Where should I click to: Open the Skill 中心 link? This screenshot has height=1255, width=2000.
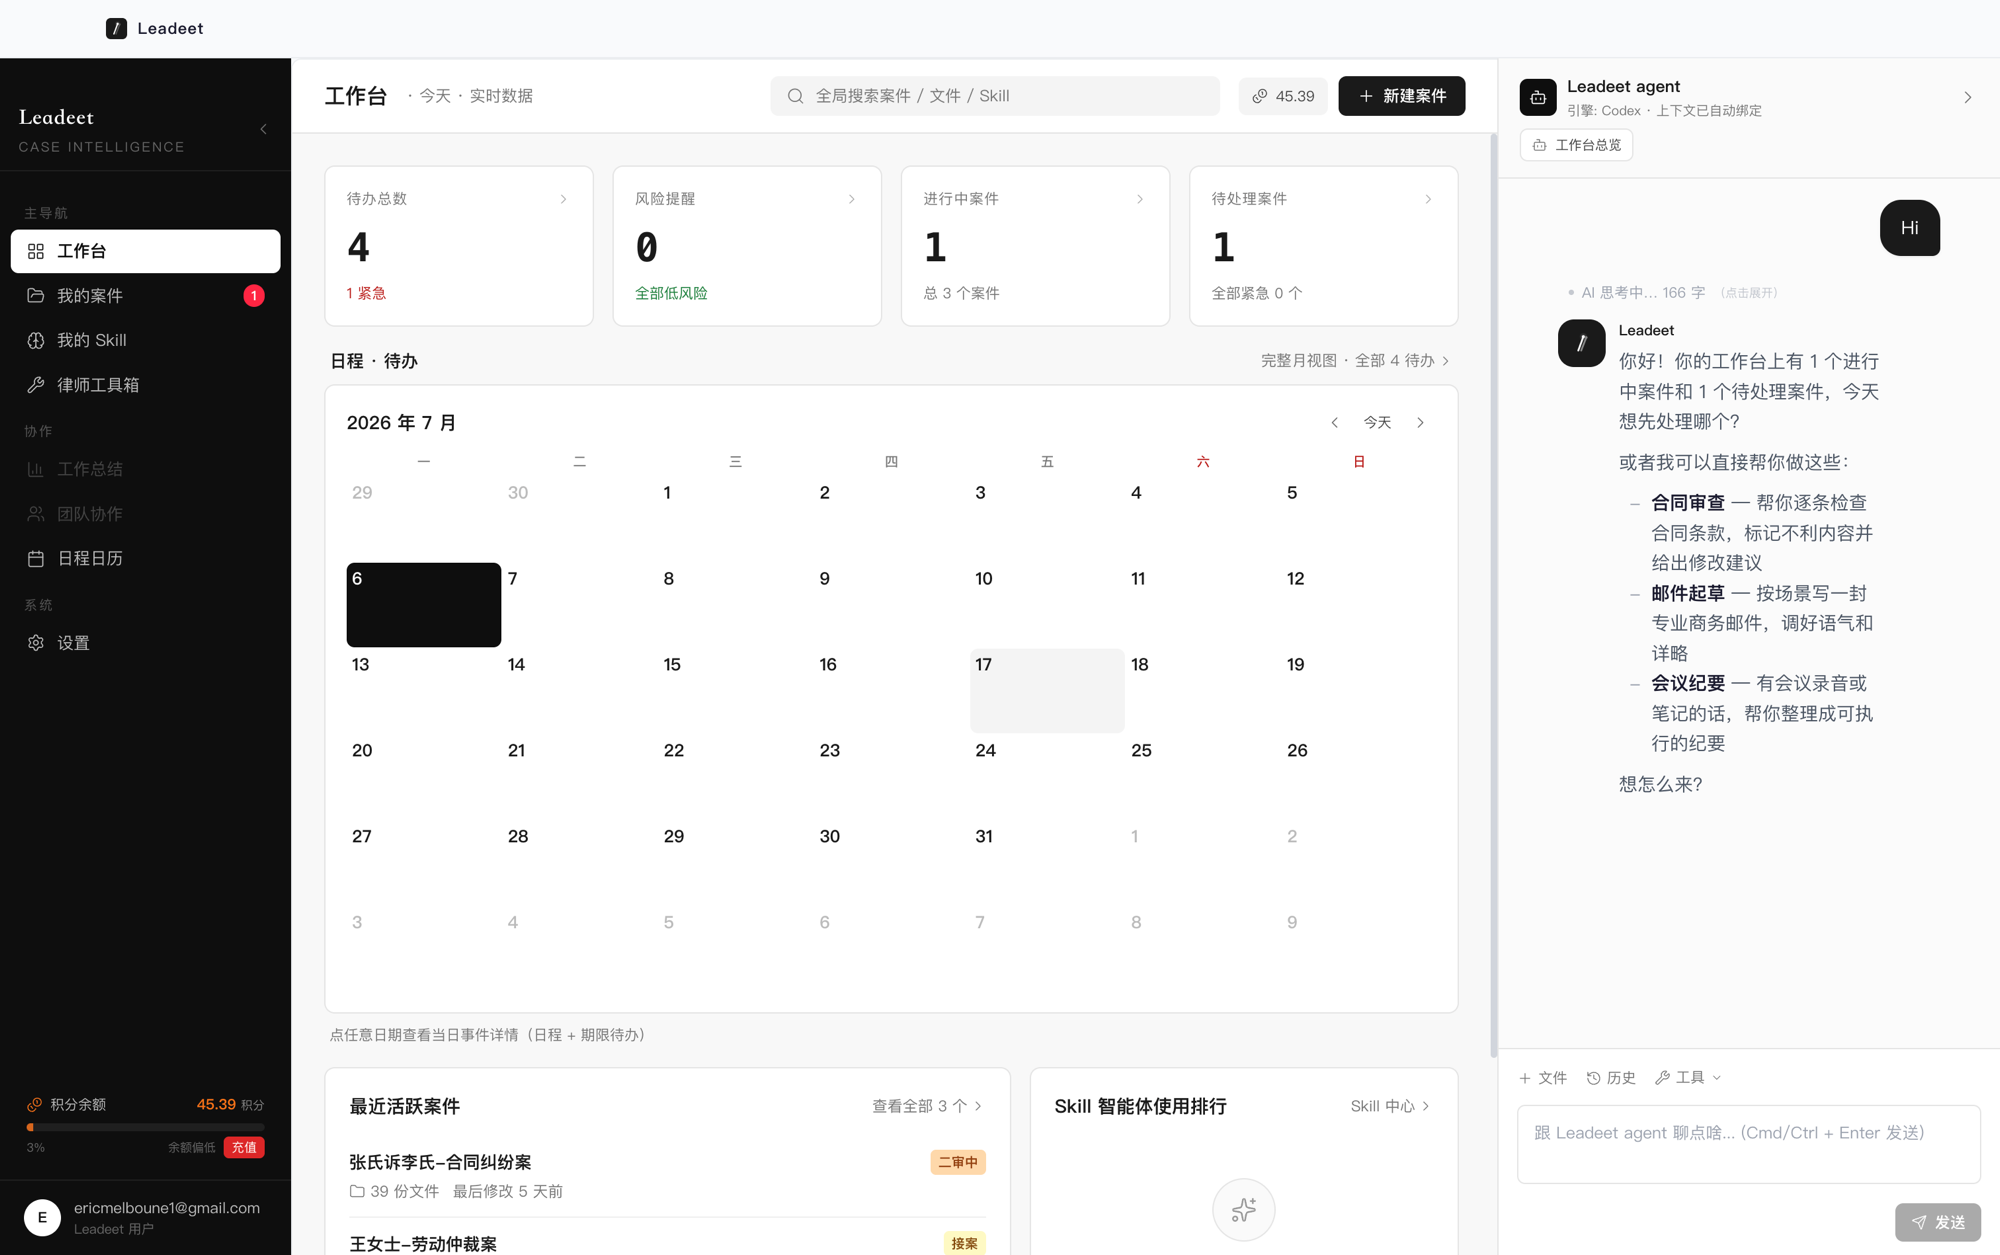(x=1390, y=1106)
